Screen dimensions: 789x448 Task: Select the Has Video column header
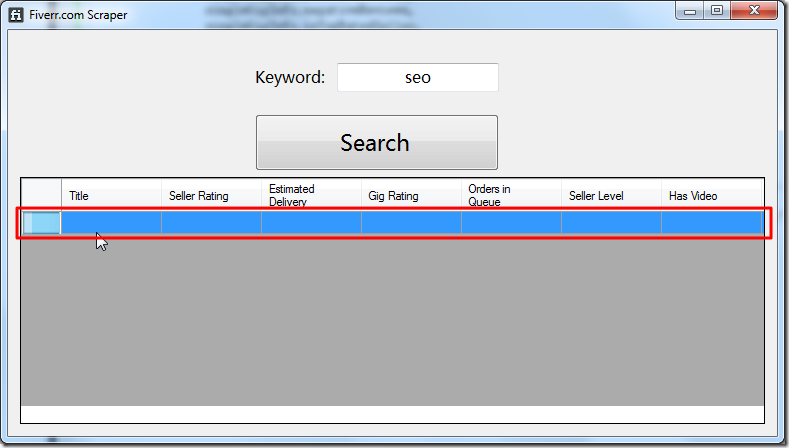point(711,196)
